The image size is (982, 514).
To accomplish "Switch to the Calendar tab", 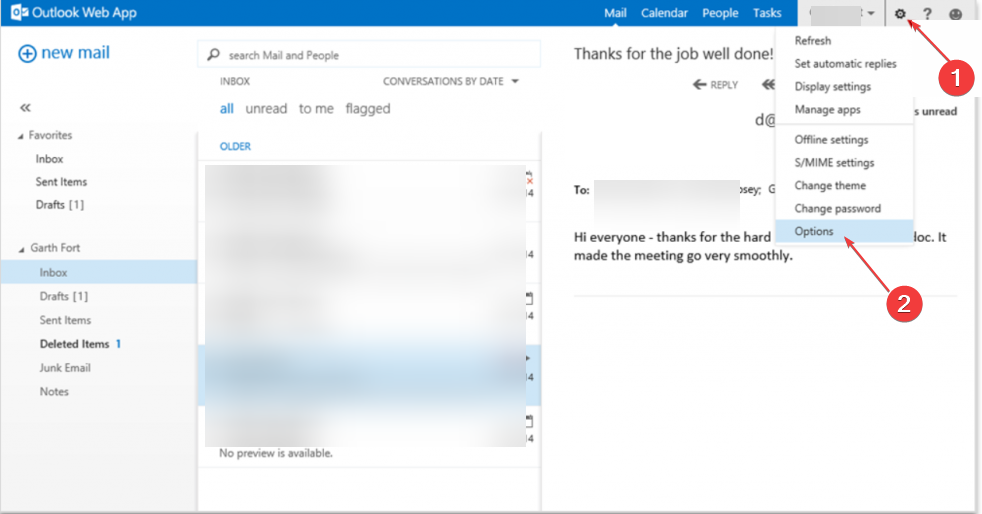I will (664, 13).
